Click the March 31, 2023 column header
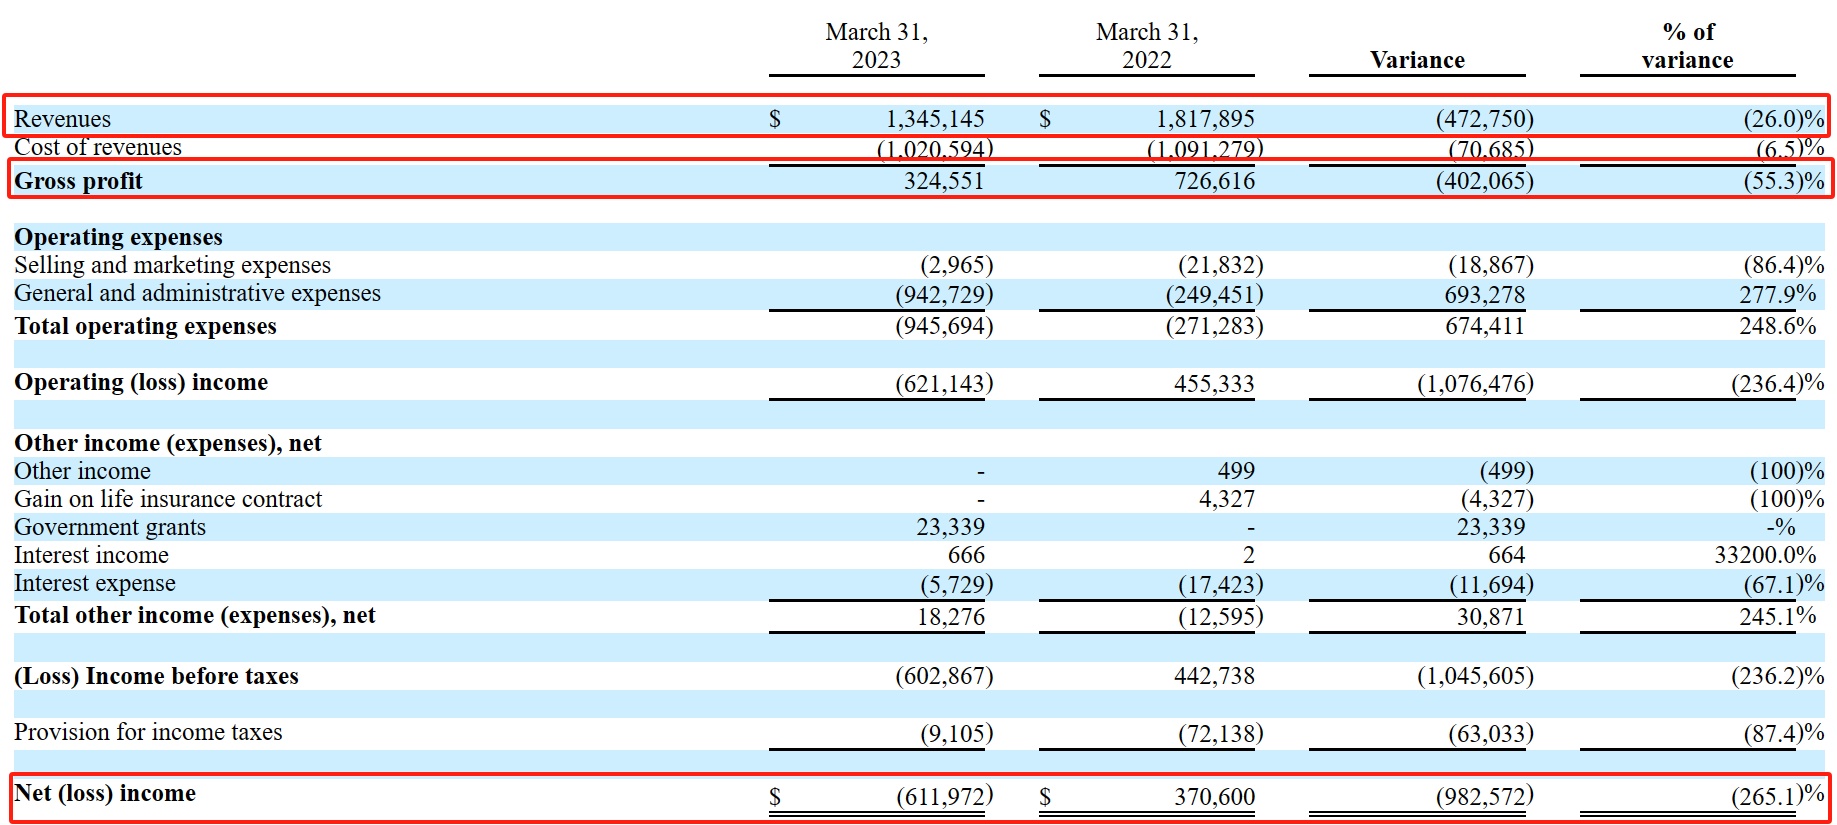The height and width of the screenshot is (825, 1837). click(876, 46)
